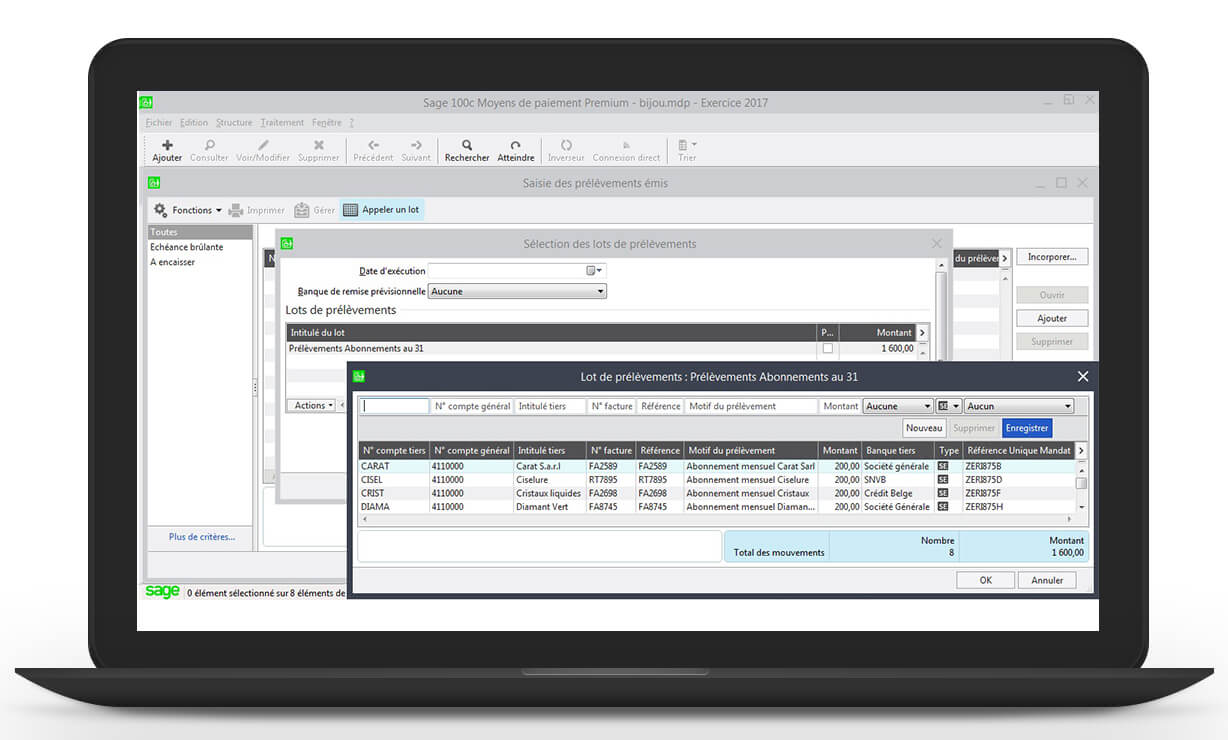Open the Trier sort toolbar icon
The width and height of the screenshot is (1228, 740).
(686, 145)
